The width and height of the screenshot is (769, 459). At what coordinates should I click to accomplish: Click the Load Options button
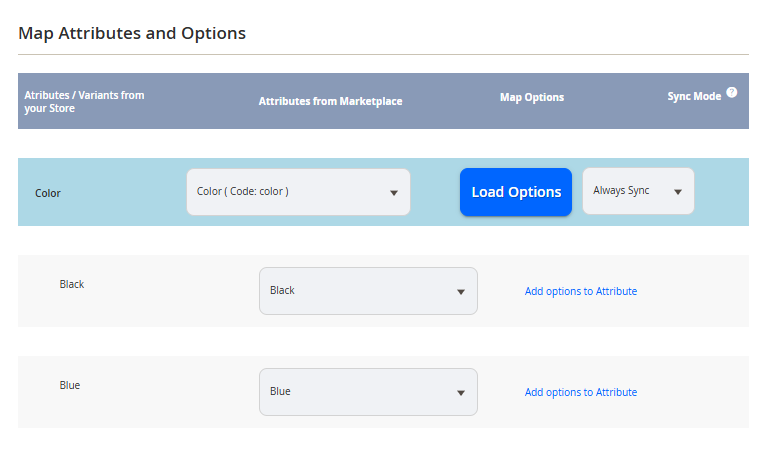pyautogui.click(x=516, y=192)
